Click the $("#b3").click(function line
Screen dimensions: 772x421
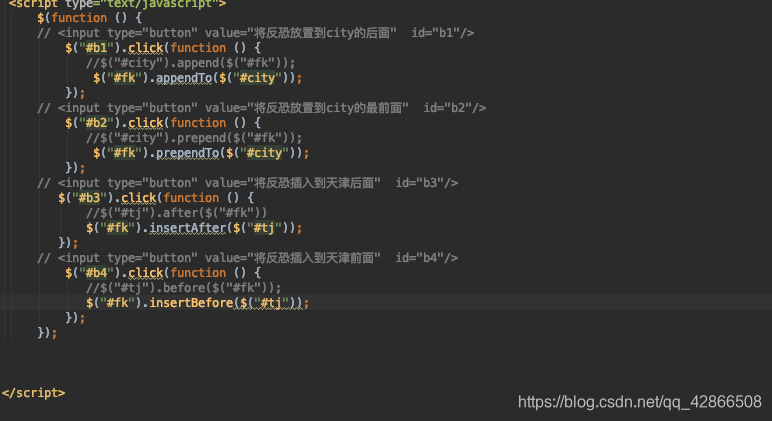(156, 198)
